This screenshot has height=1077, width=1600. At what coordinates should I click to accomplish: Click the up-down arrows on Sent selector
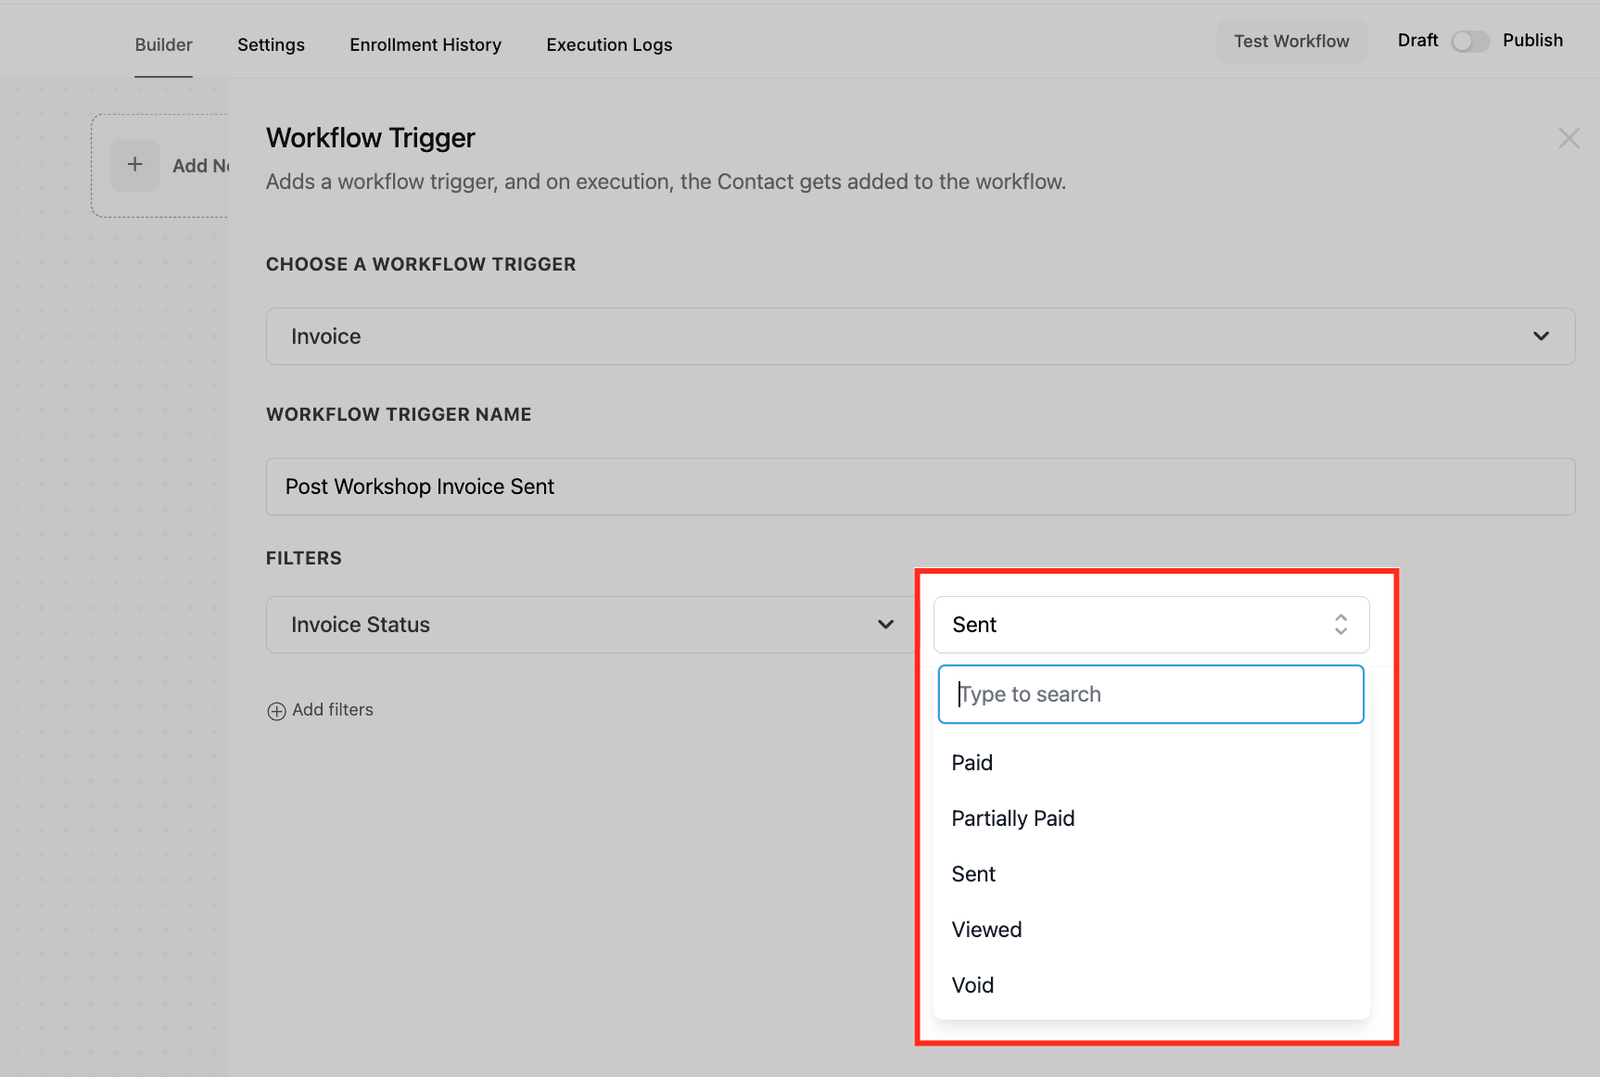click(x=1340, y=625)
